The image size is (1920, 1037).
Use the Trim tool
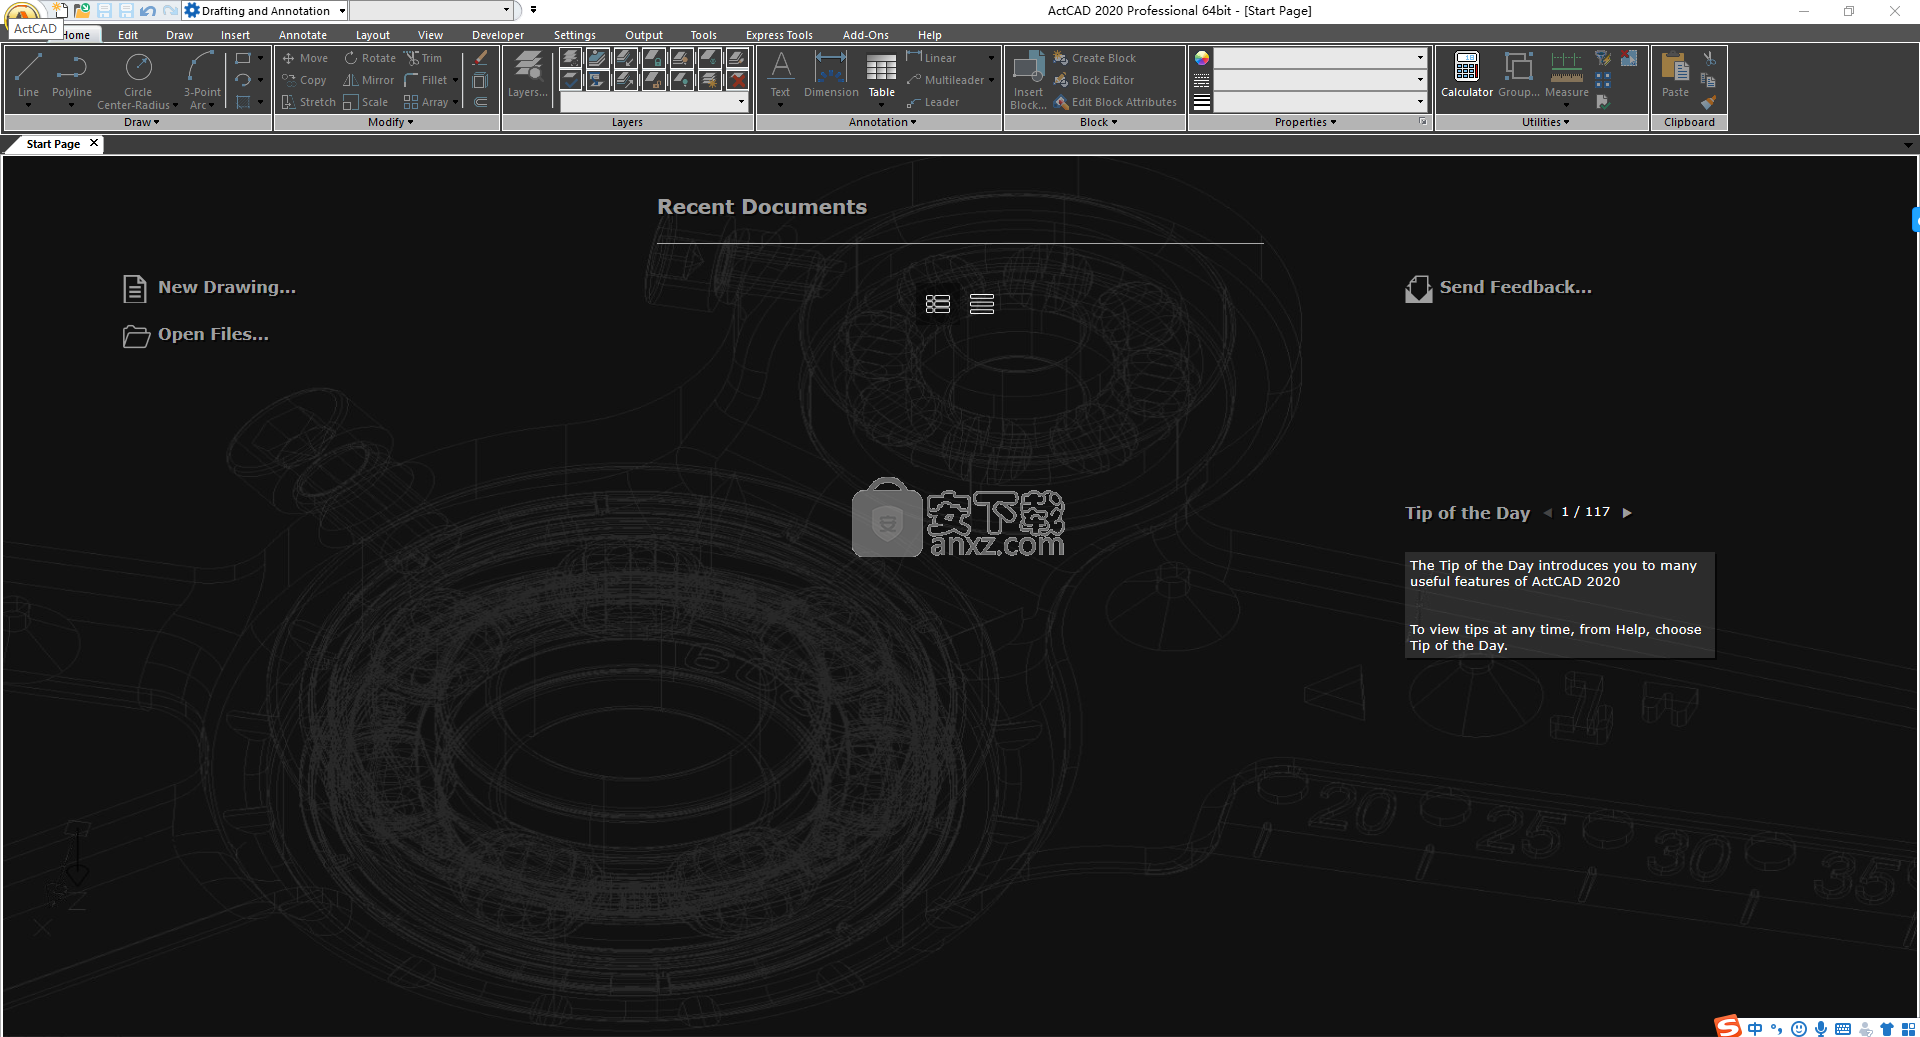(423, 58)
